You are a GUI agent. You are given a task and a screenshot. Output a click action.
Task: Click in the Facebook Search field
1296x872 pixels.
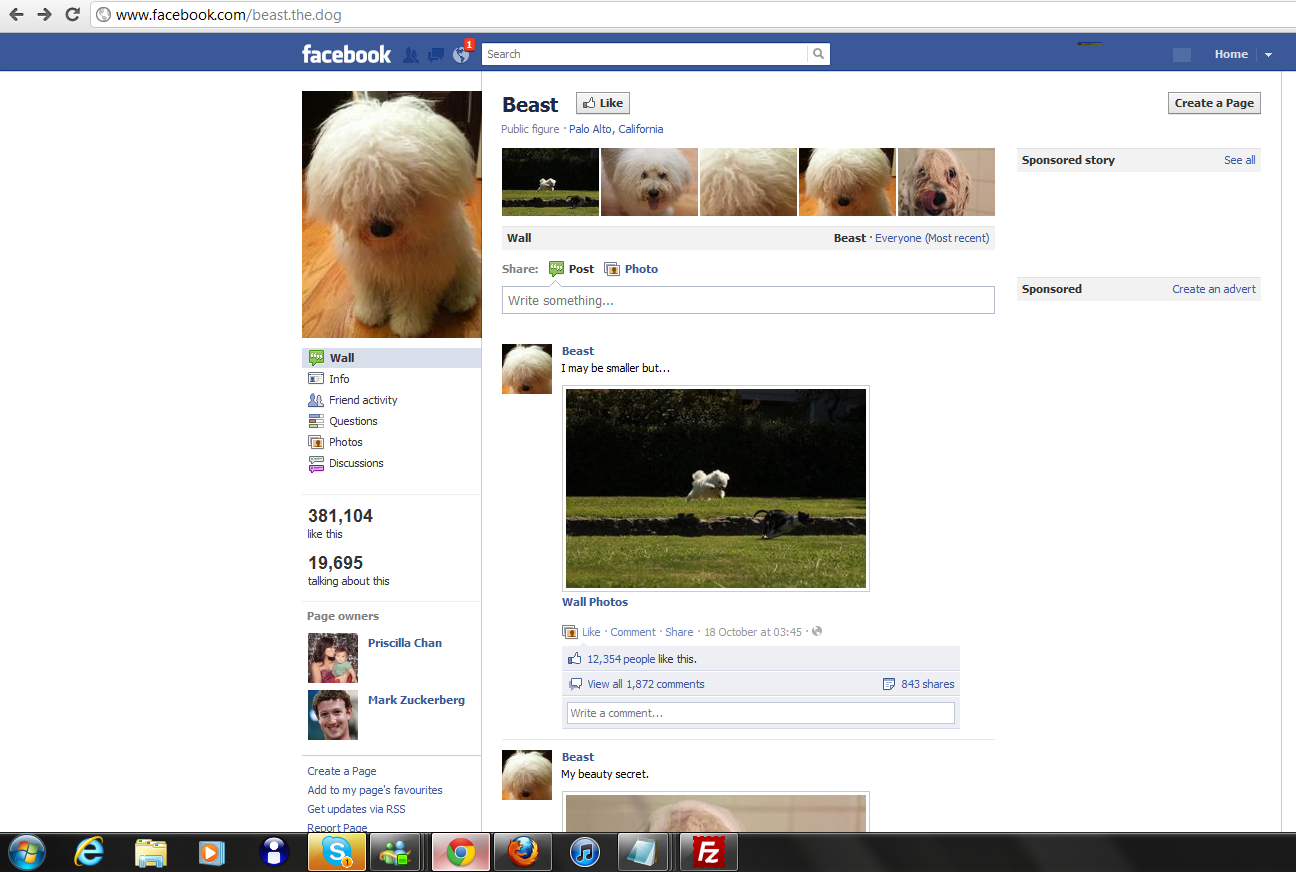[x=644, y=54]
